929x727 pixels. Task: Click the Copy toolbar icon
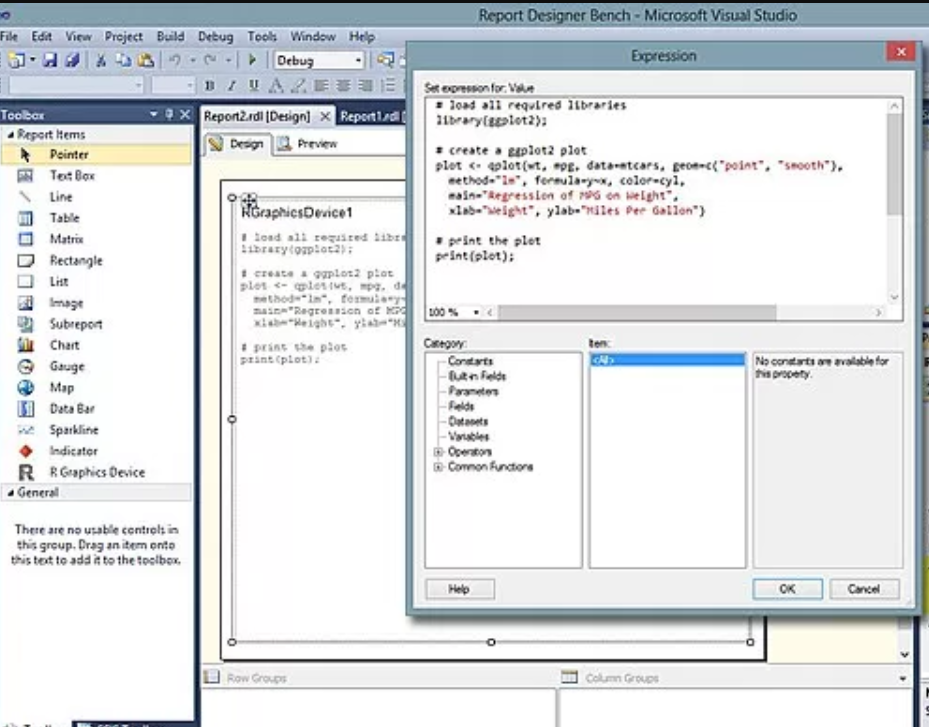click(123, 60)
